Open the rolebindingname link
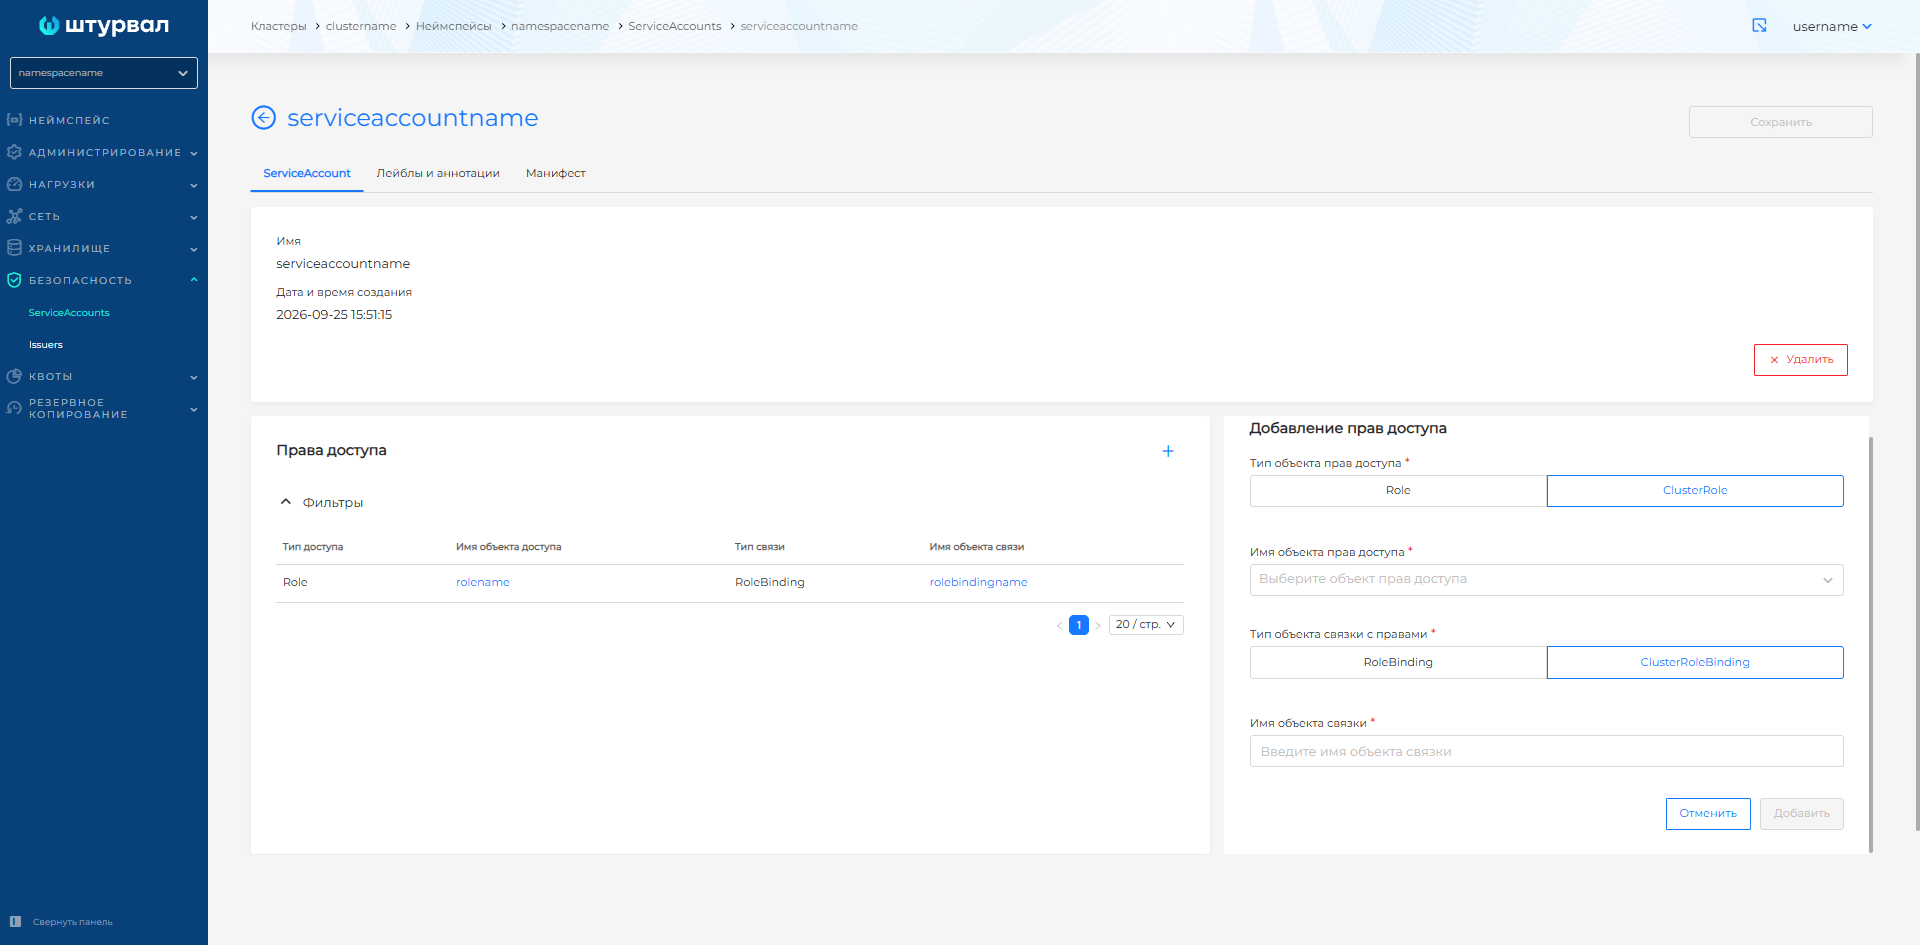The height and width of the screenshot is (945, 1920). 978,582
